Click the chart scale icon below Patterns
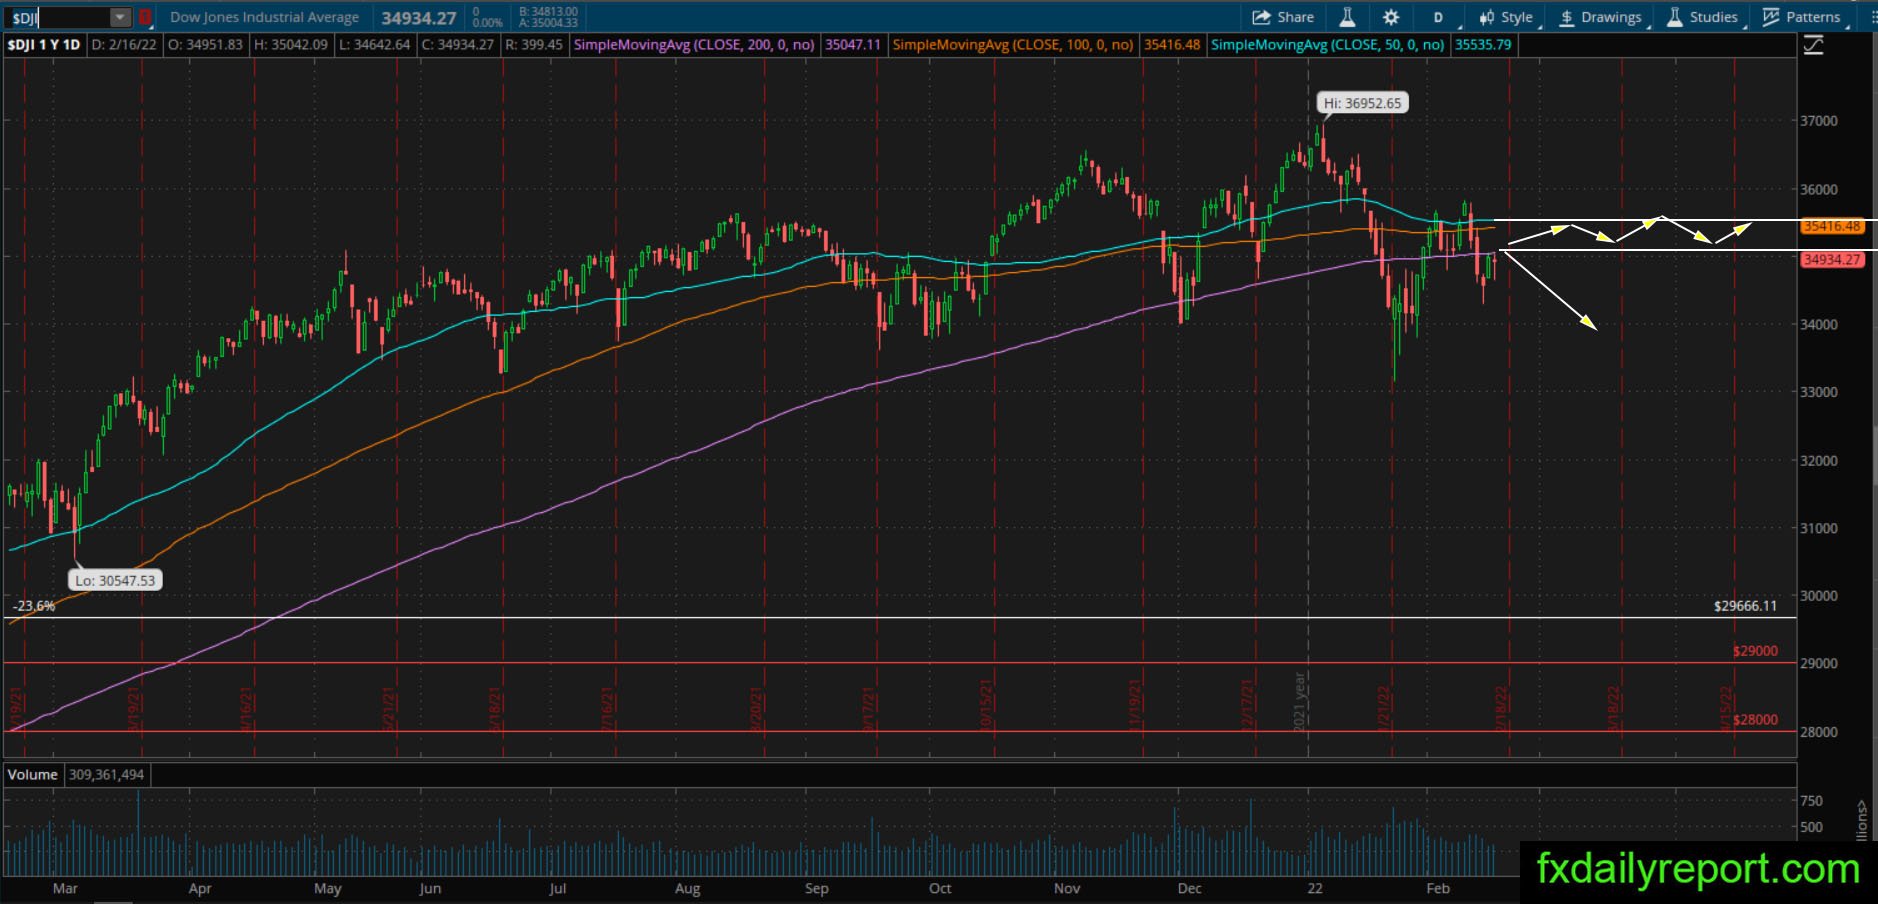Screen dimensions: 1878x904 [1813, 45]
